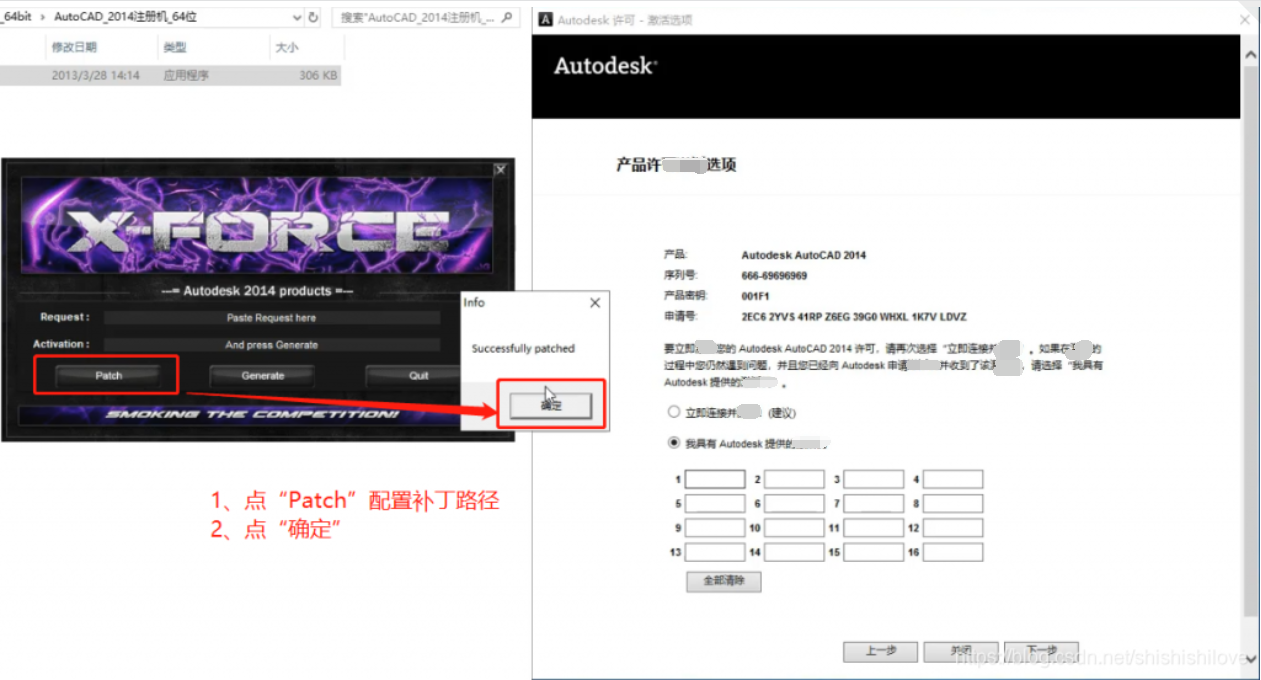This screenshot has width=1261, height=680.
Task: Refresh the Explorer folder view
Action: 314,17
